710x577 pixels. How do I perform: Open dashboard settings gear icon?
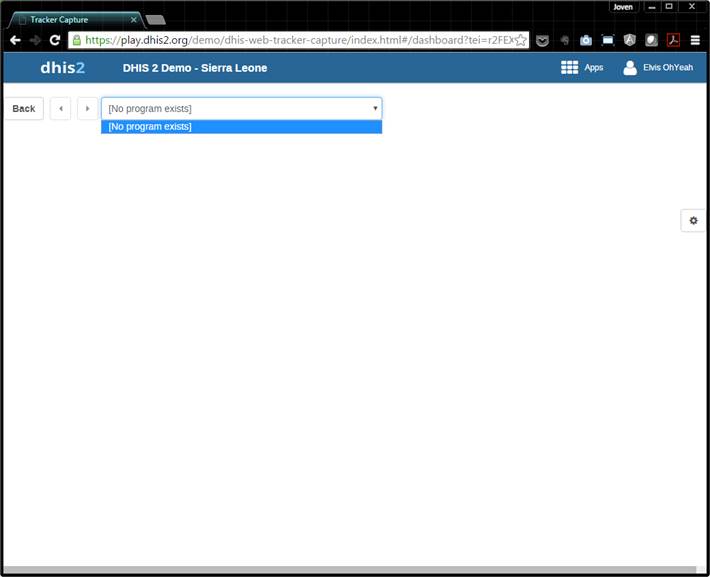point(693,221)
